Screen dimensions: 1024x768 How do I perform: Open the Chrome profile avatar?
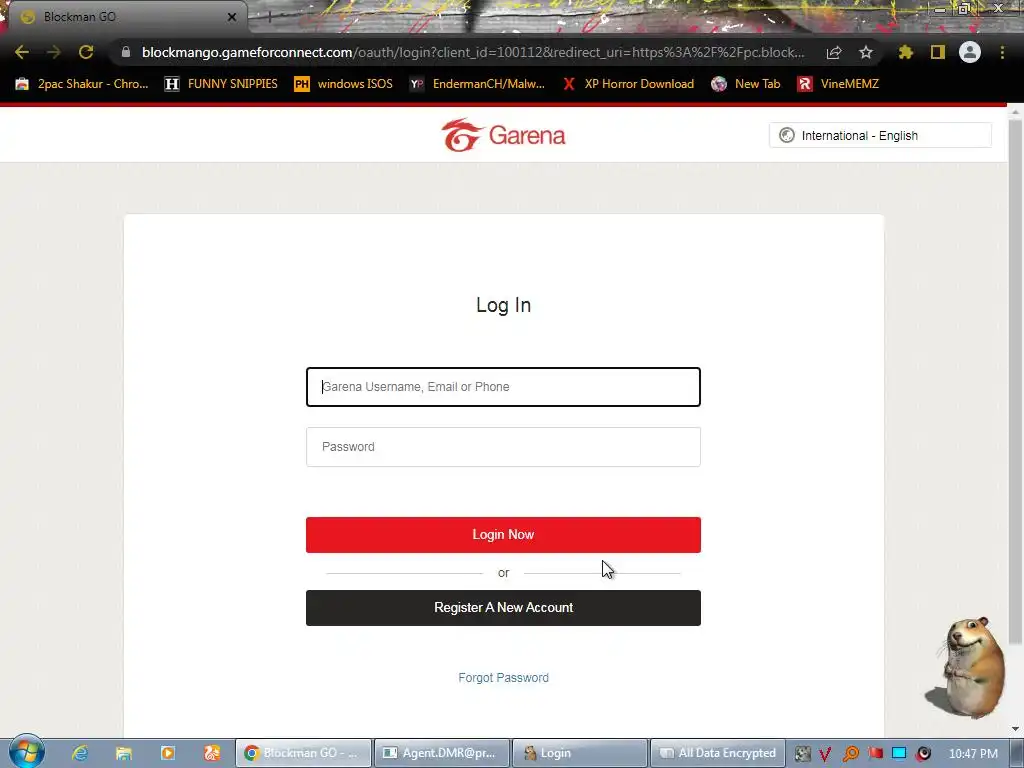coord(970,52)
